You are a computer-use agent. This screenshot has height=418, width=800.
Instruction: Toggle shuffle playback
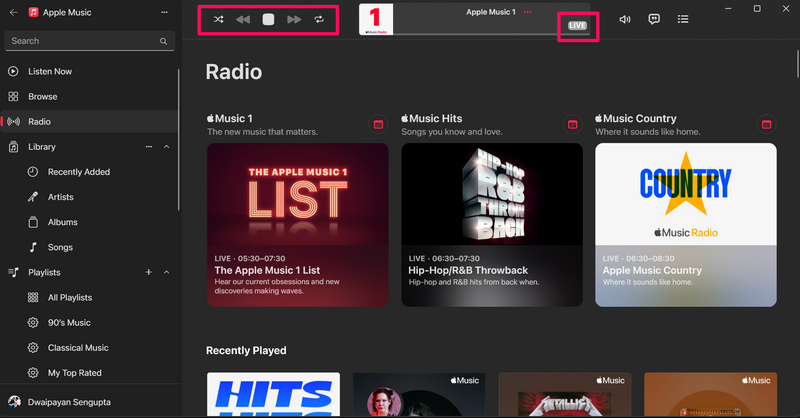(x=219, y=19)
